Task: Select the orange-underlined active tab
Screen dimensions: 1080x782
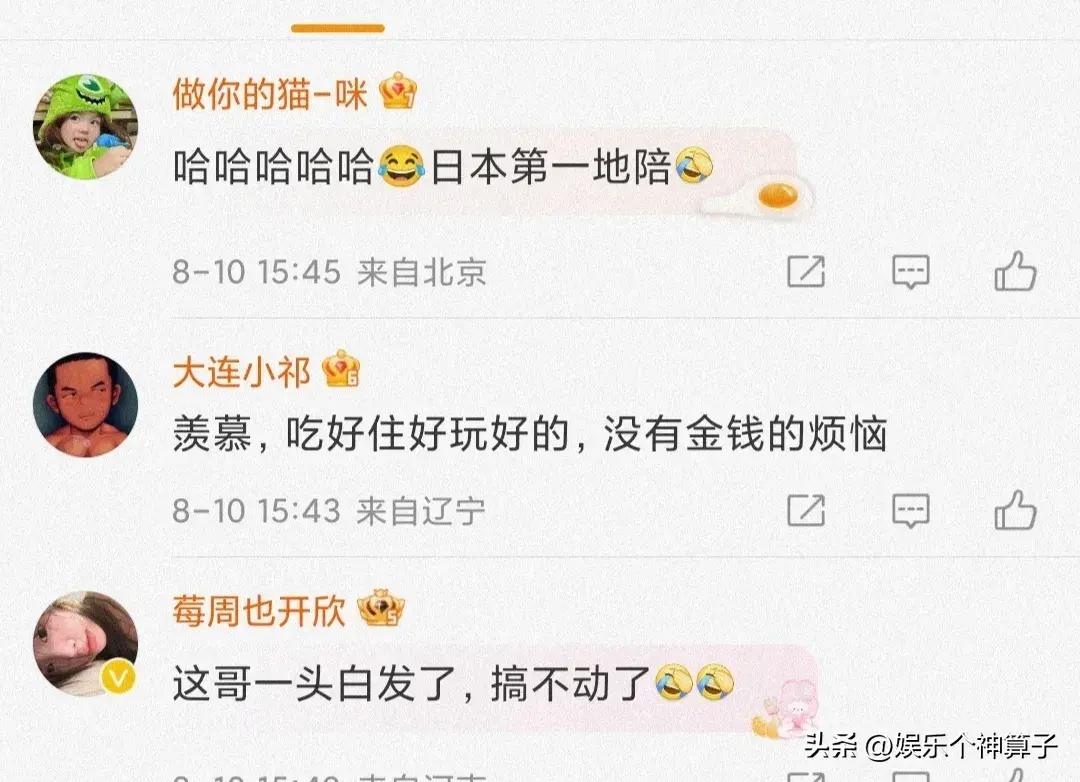Action: pyautogui.click(x=338, y=28)
